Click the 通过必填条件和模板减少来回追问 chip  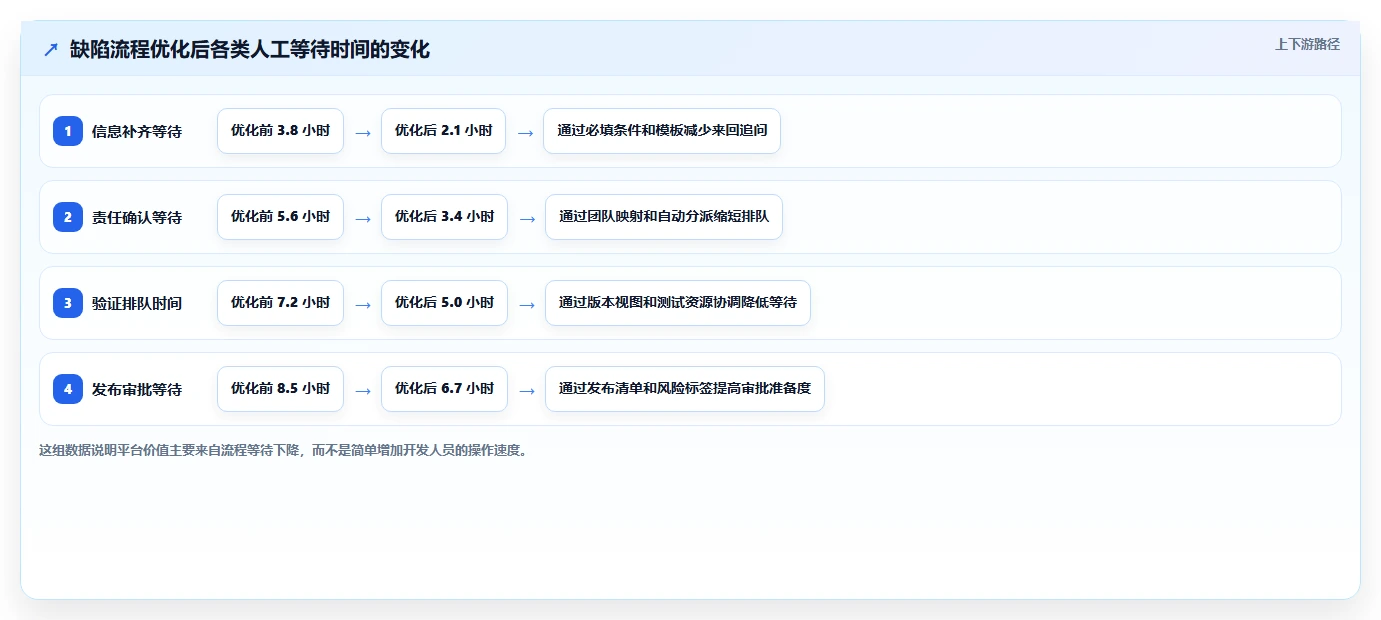[x=662, y=131]
